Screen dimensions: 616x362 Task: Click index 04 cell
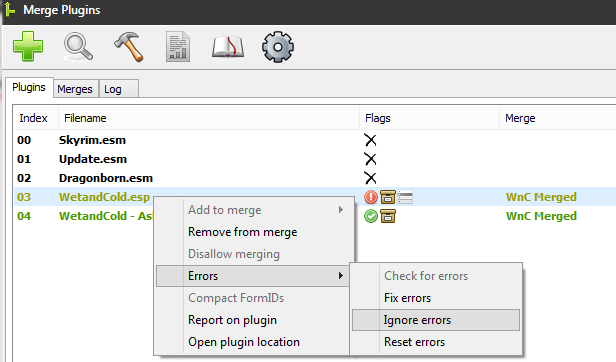pos(24,216)
